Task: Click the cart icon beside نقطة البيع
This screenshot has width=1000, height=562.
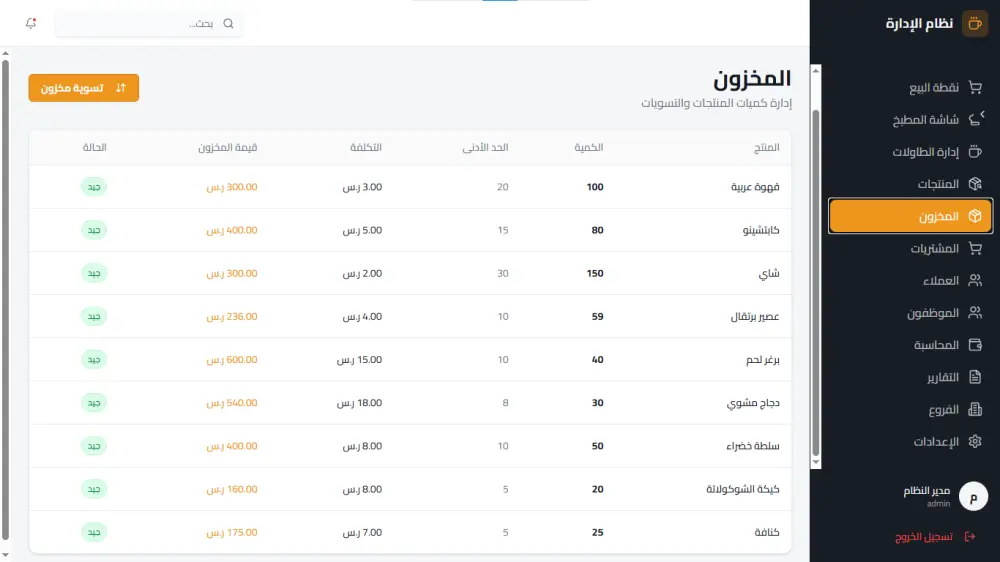Action: click(974, 87)
